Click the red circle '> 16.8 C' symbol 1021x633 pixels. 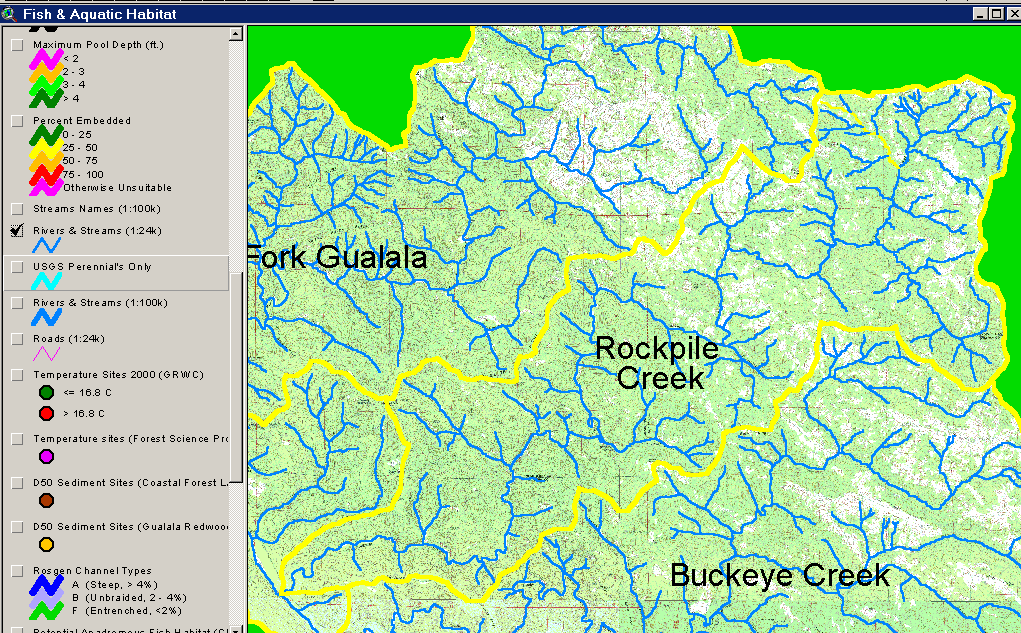click(46, 414)
